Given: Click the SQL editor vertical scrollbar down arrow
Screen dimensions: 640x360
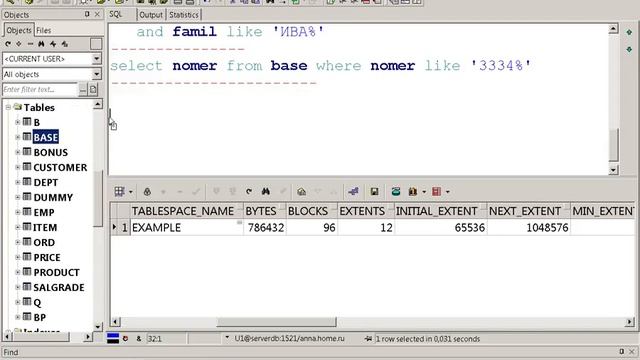Looking at the screenshot, I should tap(613, 170).
